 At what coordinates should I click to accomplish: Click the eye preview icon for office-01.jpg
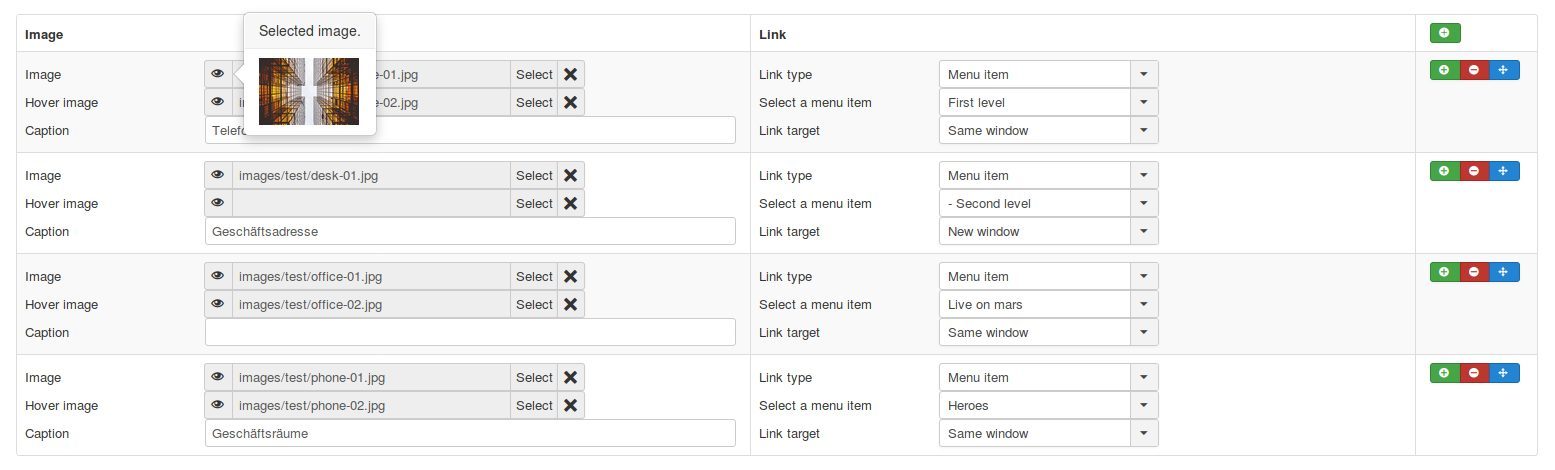point(218,277)
